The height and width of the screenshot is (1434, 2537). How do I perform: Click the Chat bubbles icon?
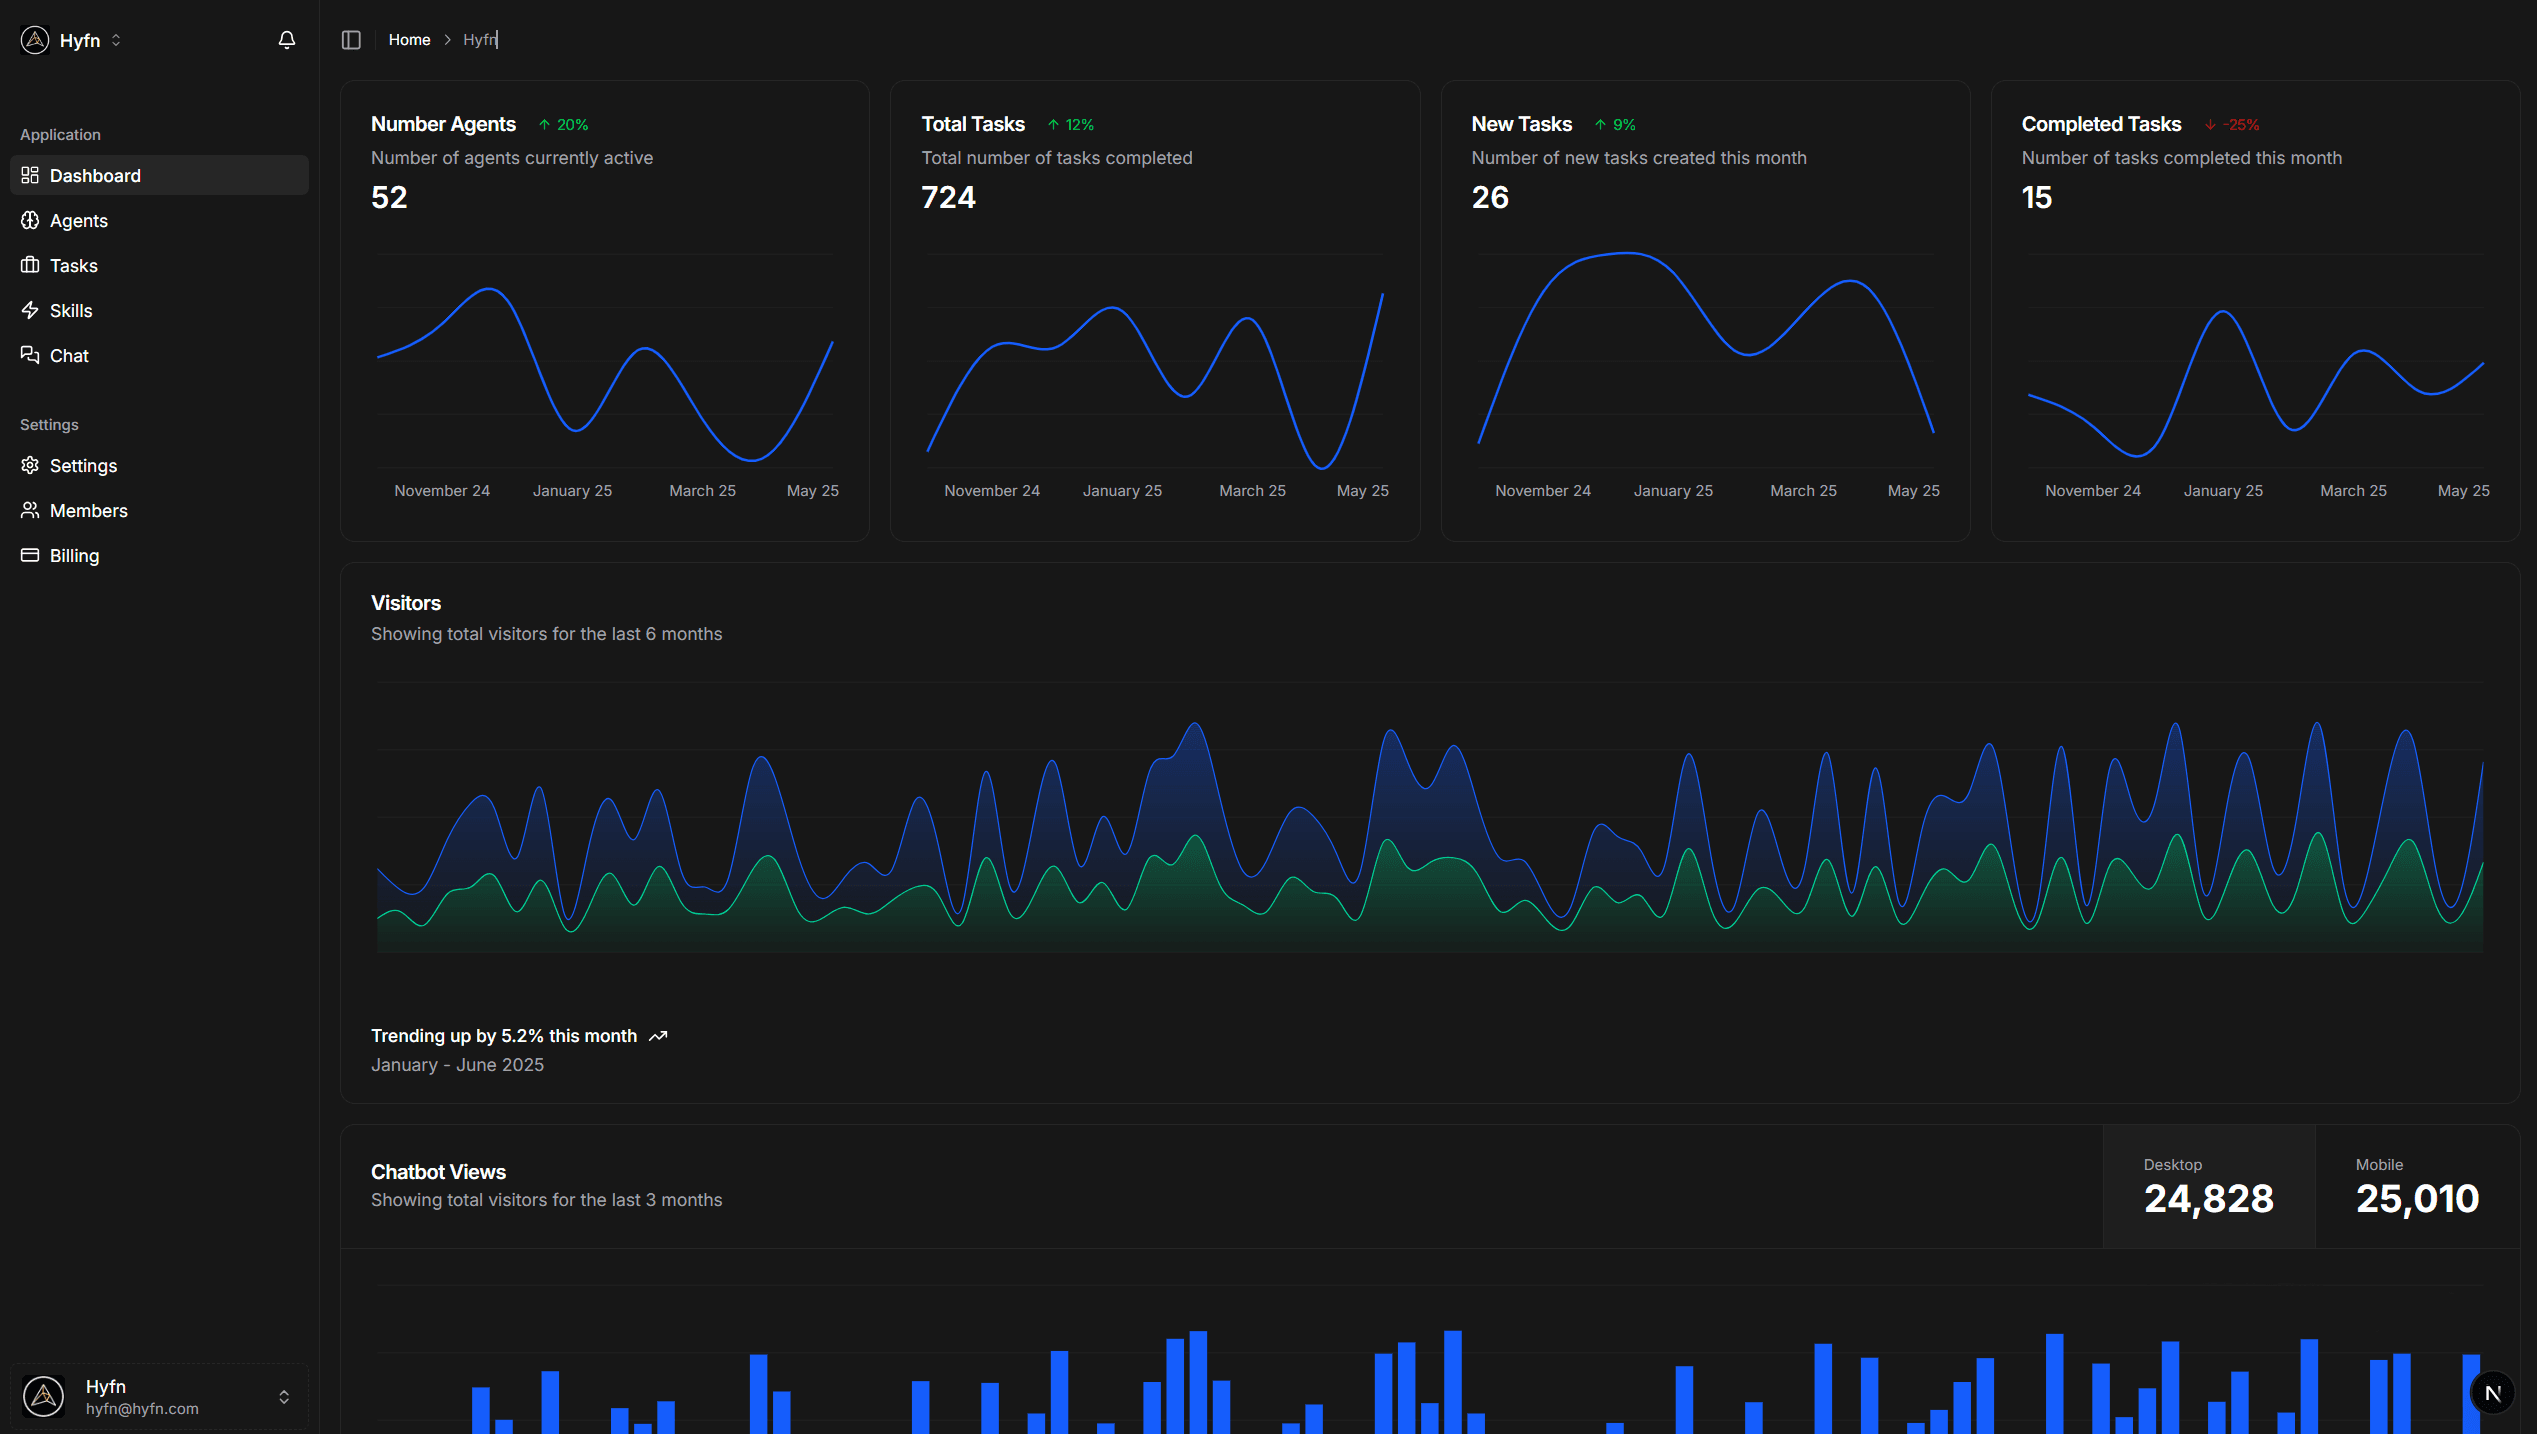click(x=30, y=355)
